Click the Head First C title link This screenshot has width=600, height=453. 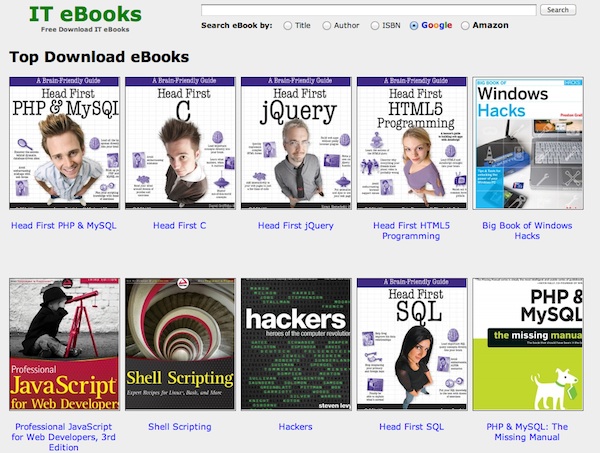click(x=179, y=226)
